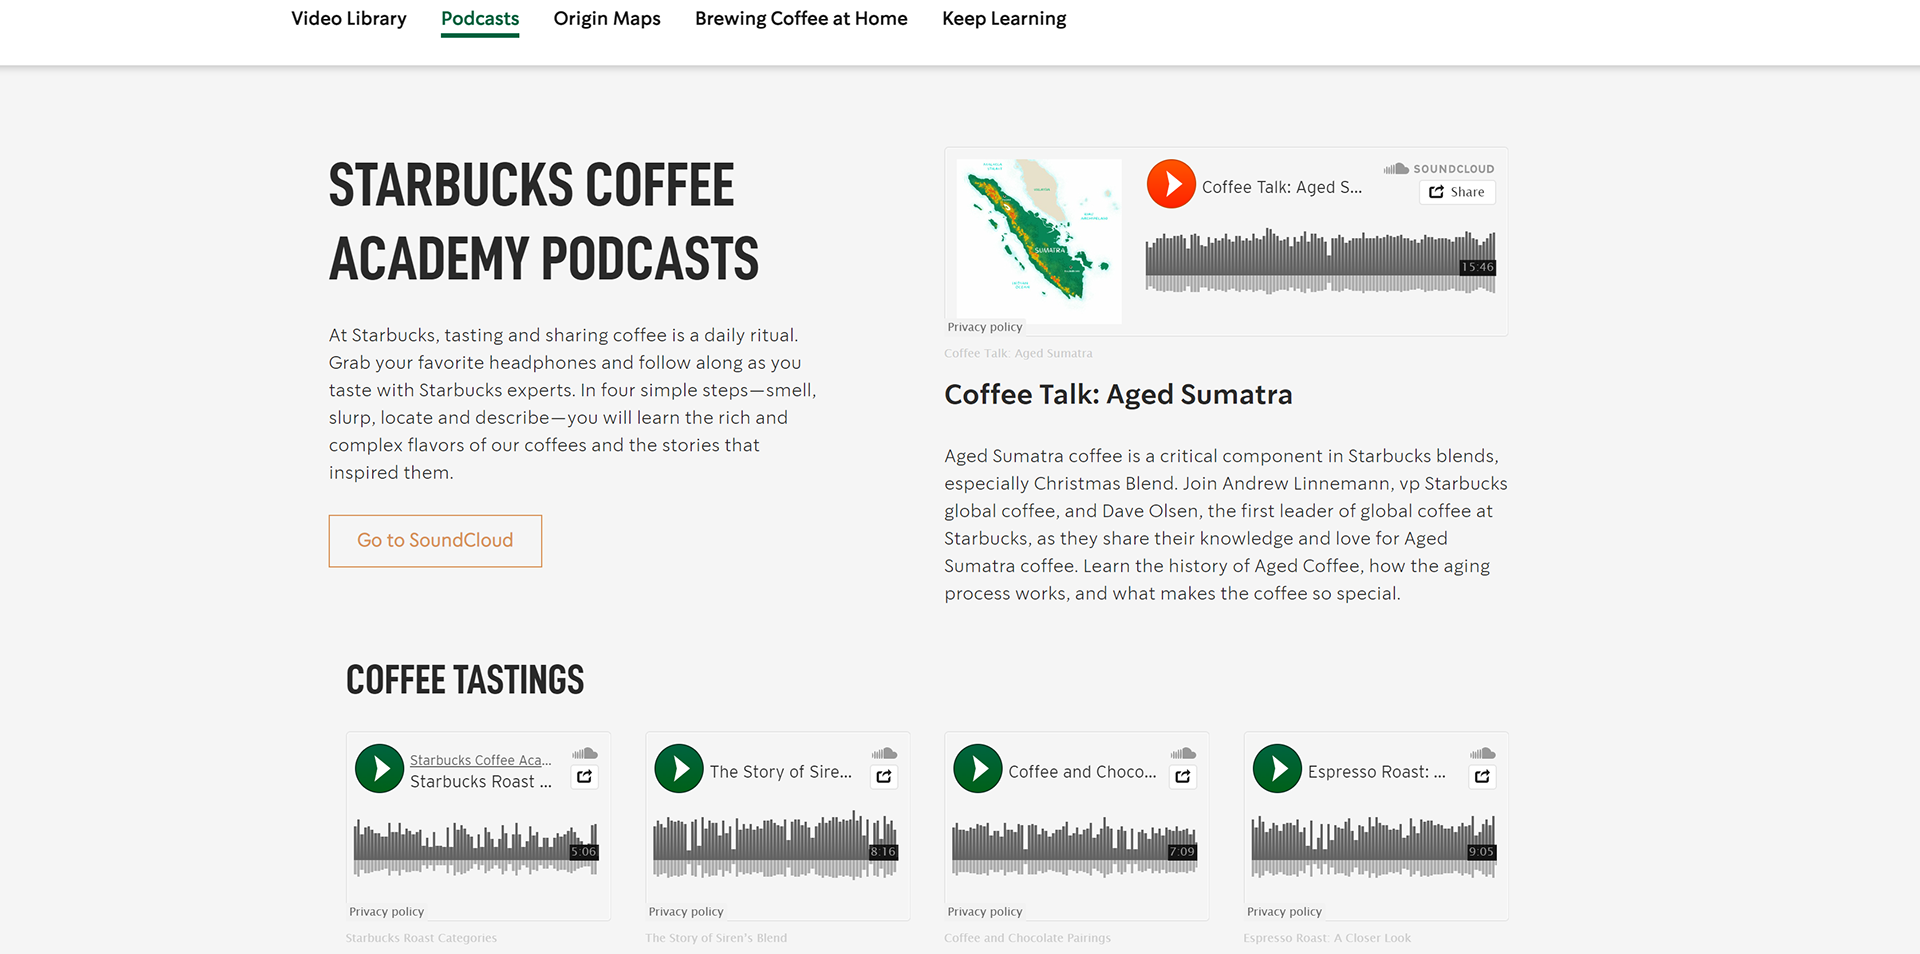Click share icon on Espresso Roast player
Screen dimensions: 1920x954
(x=1482, y=776)
